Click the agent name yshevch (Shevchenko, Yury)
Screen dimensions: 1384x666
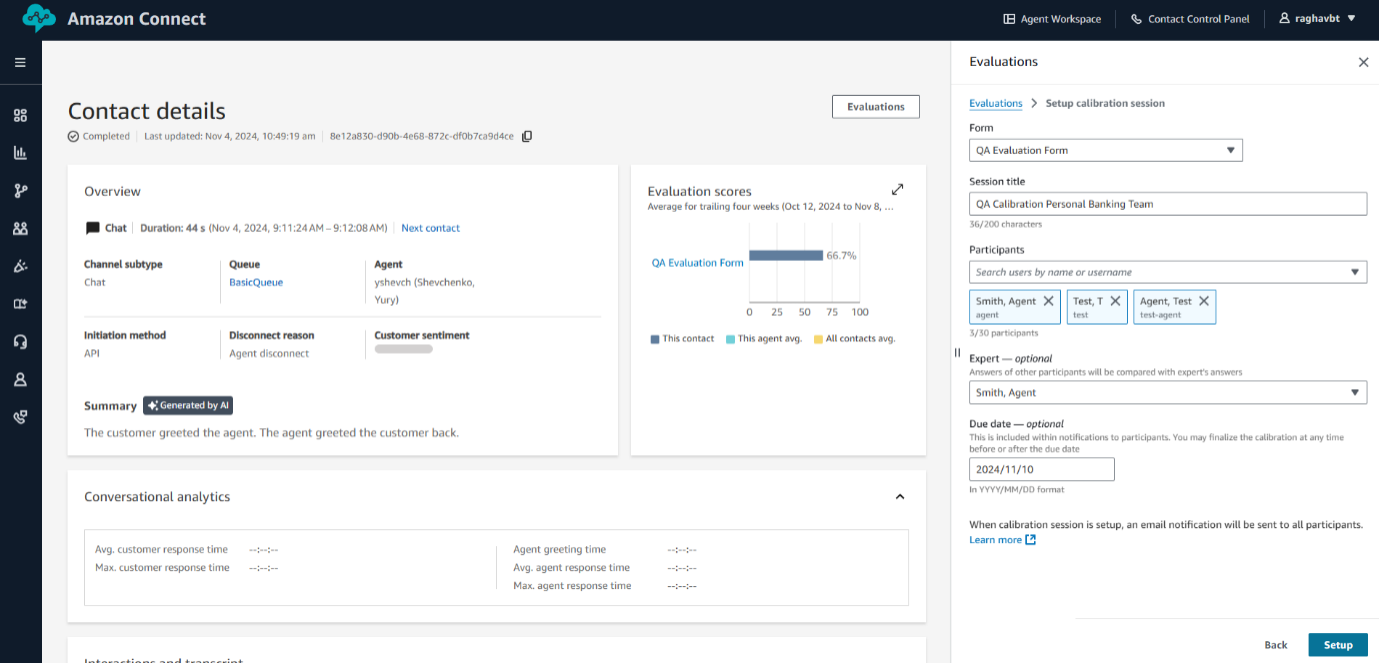(x=425, y=291)
